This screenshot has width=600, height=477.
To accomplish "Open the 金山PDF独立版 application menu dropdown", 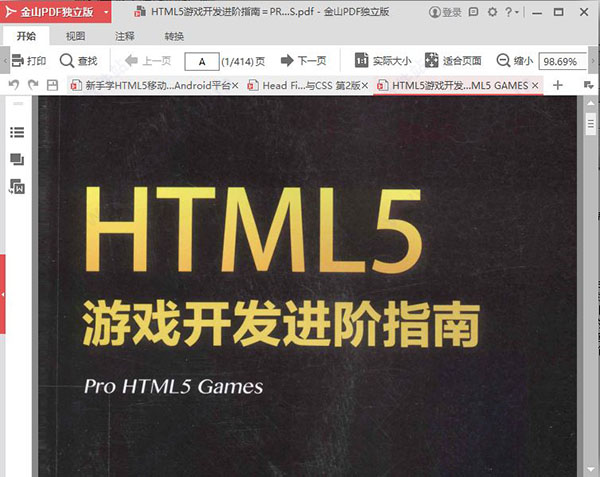I will [x=106, y=13].
